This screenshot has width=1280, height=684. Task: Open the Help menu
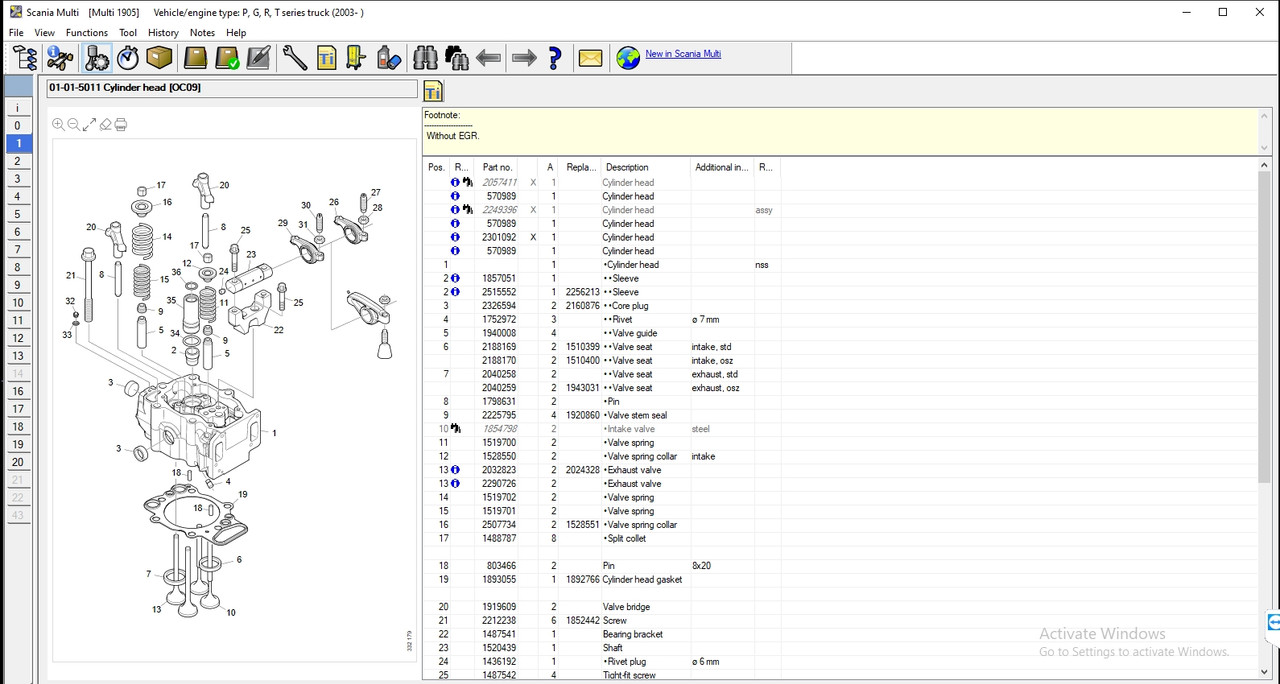[x=236, y=32]
